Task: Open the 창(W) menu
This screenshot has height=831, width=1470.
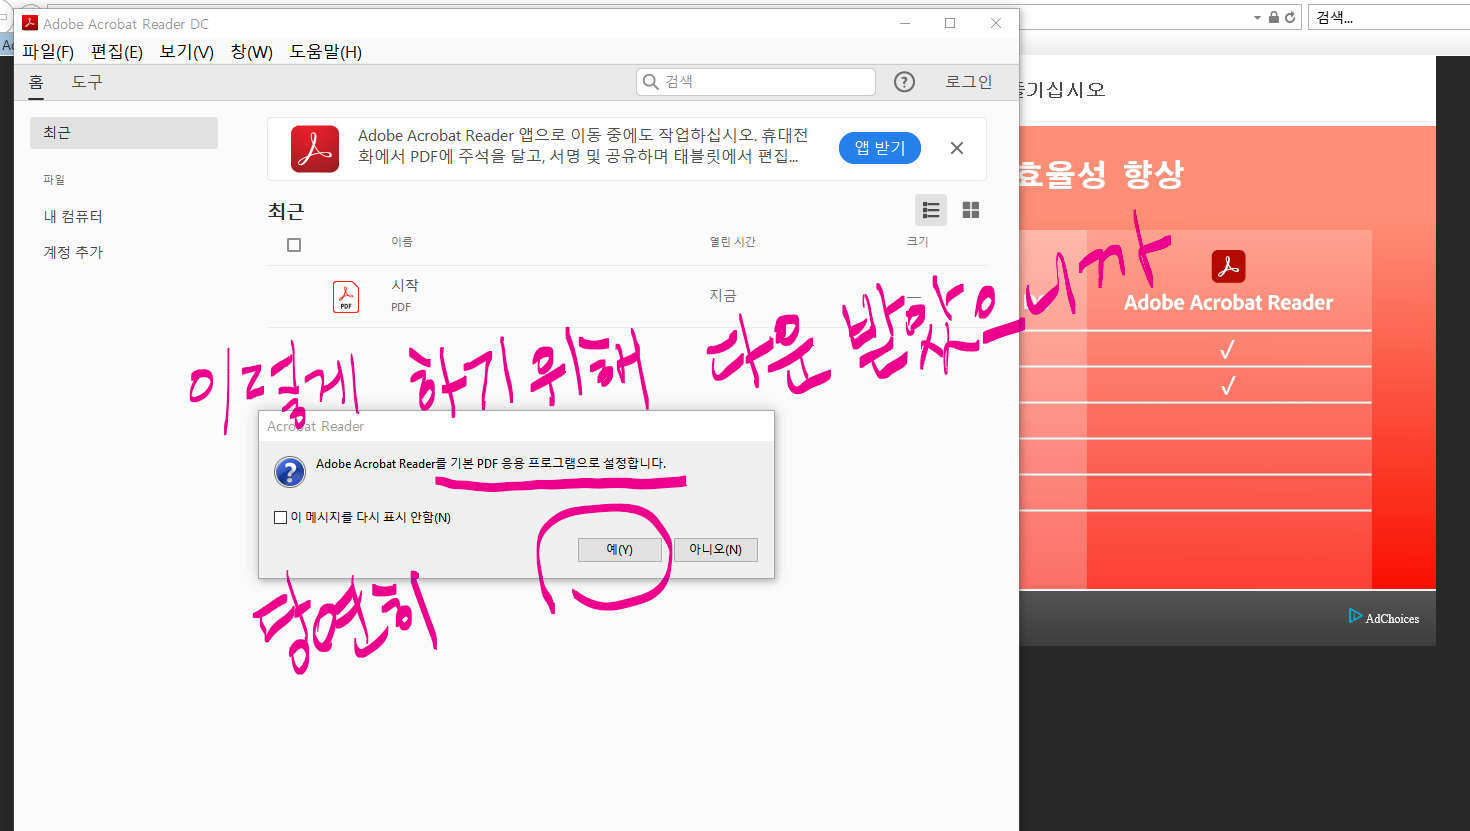Action: [x=252, y=52]
